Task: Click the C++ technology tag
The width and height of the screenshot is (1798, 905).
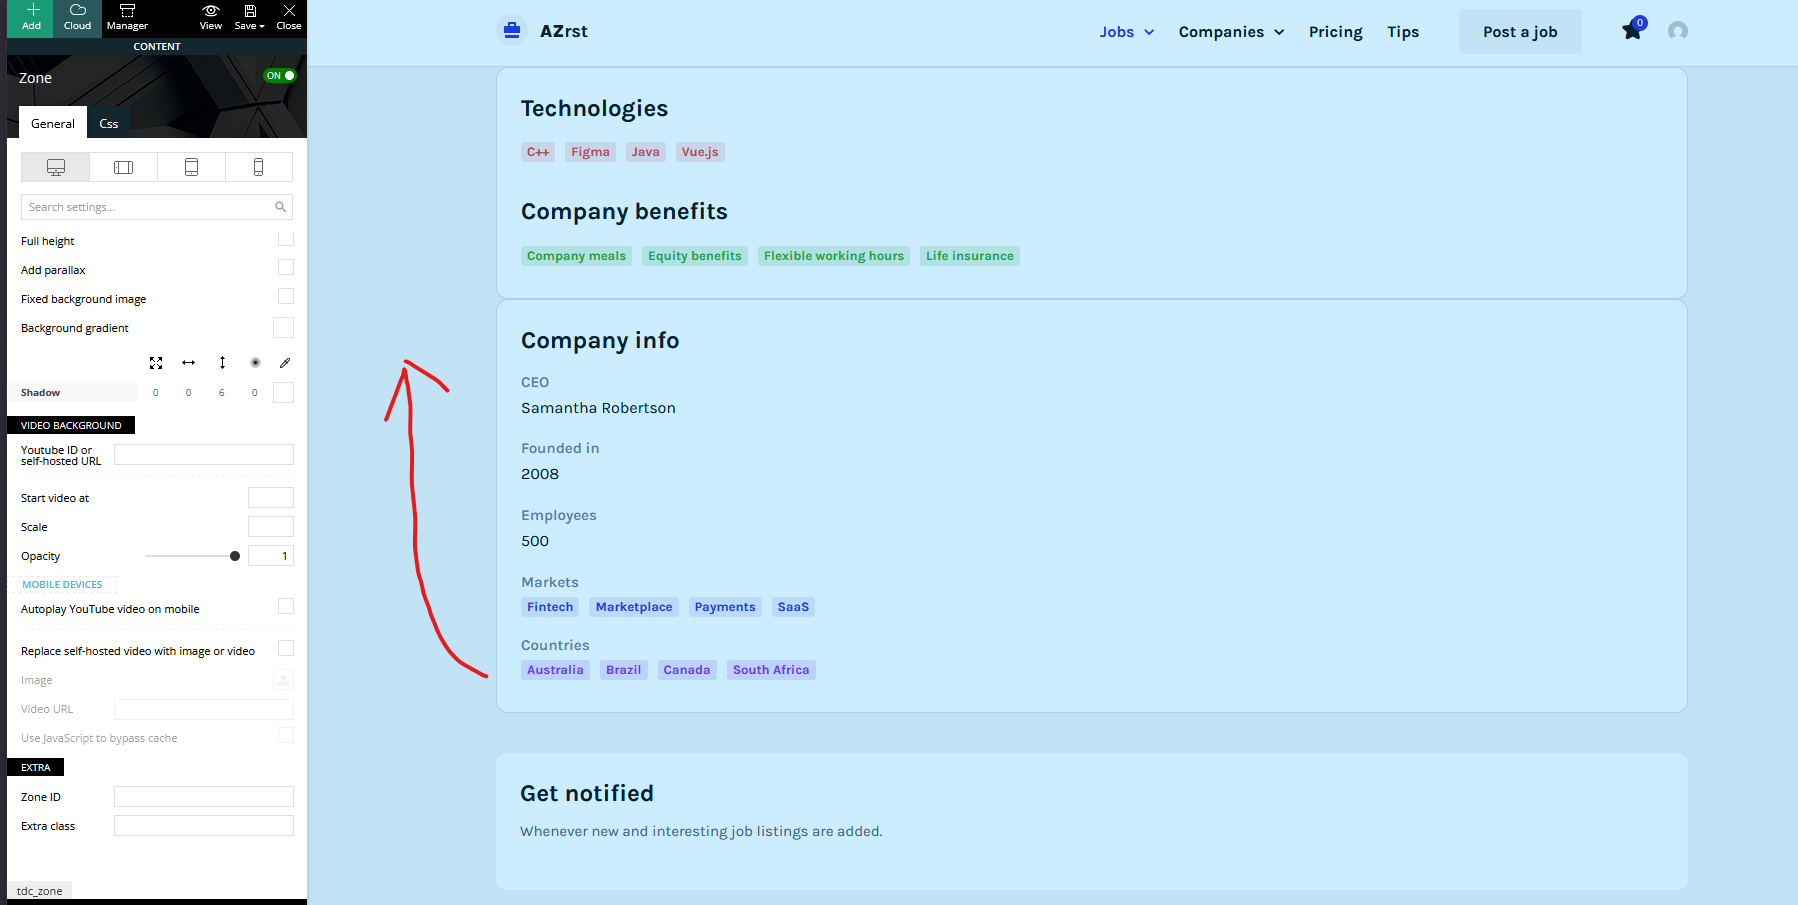Action: pos(538,152)
